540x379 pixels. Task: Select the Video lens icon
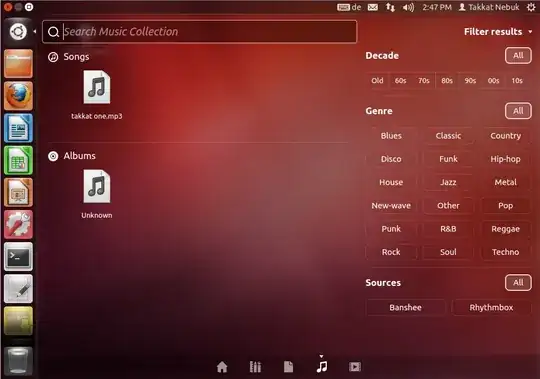point(355,367)
